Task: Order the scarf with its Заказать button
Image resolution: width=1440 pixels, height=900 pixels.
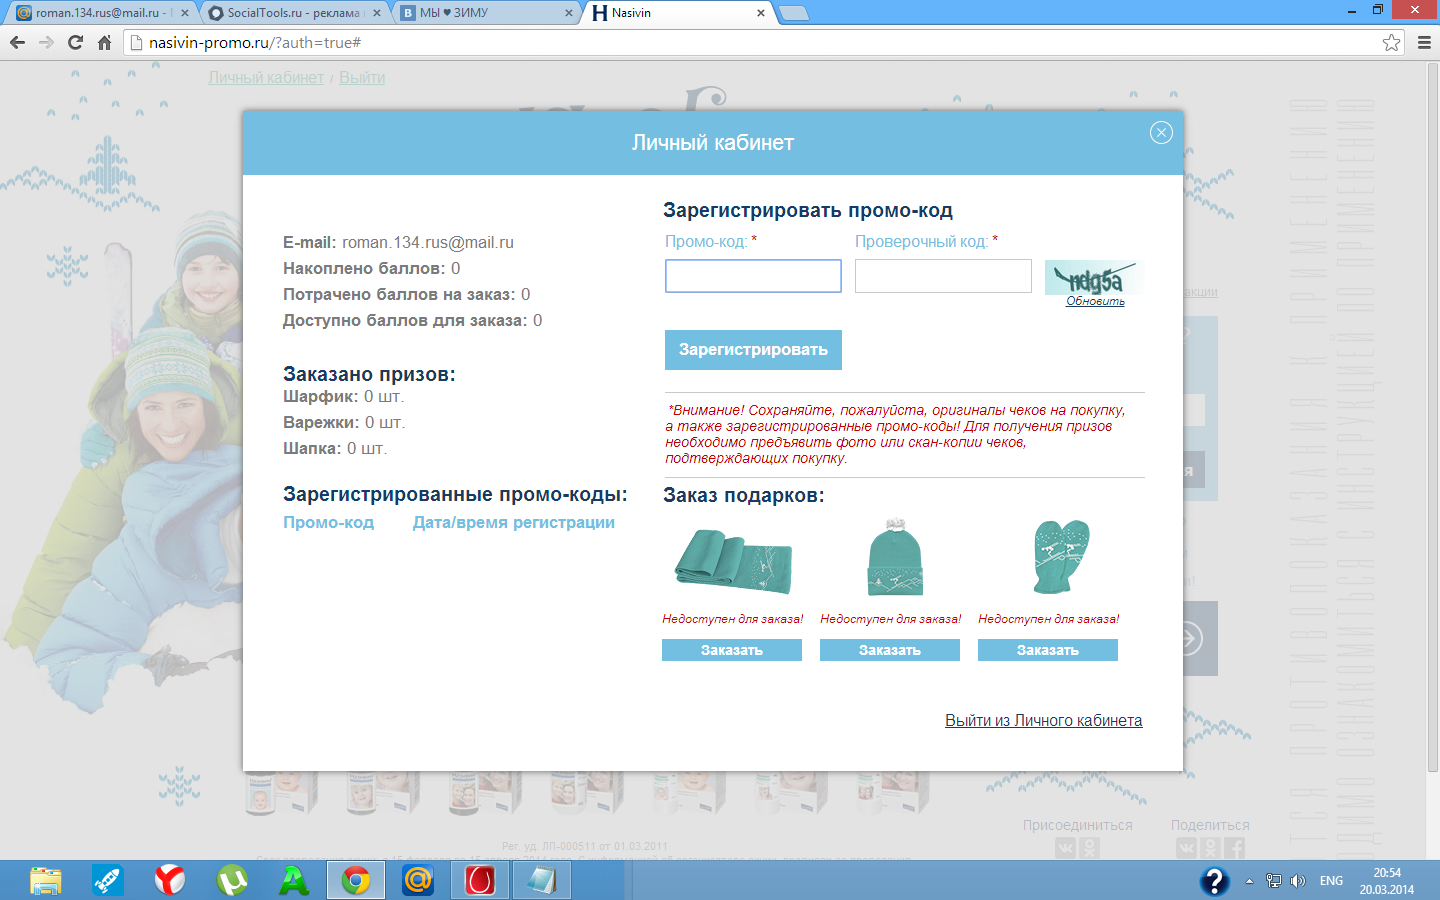Action: coord(732,650)
